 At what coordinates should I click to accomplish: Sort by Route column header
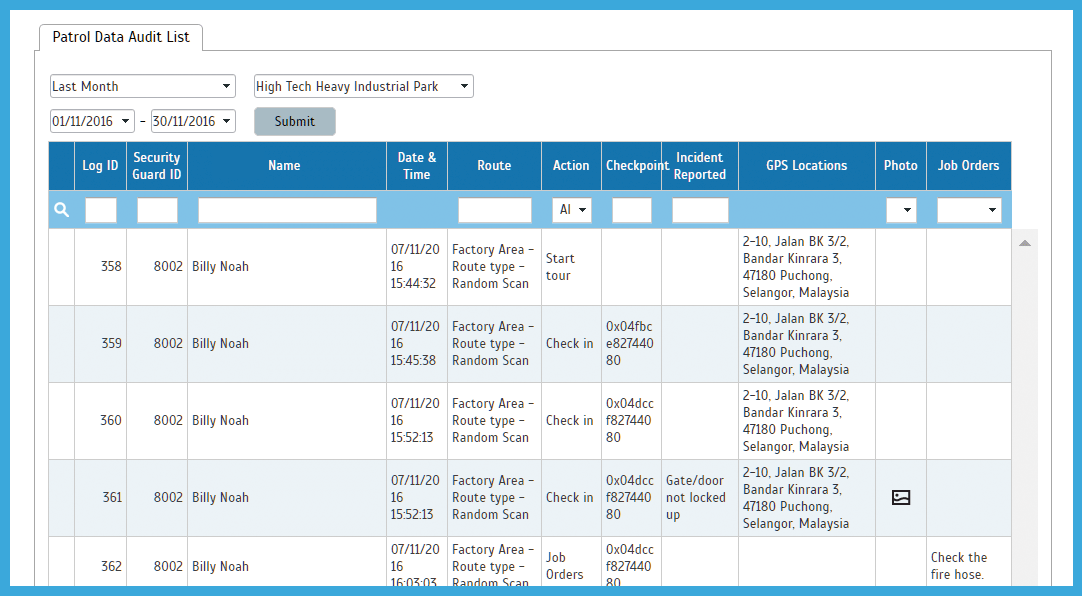[x=494, y=166]
